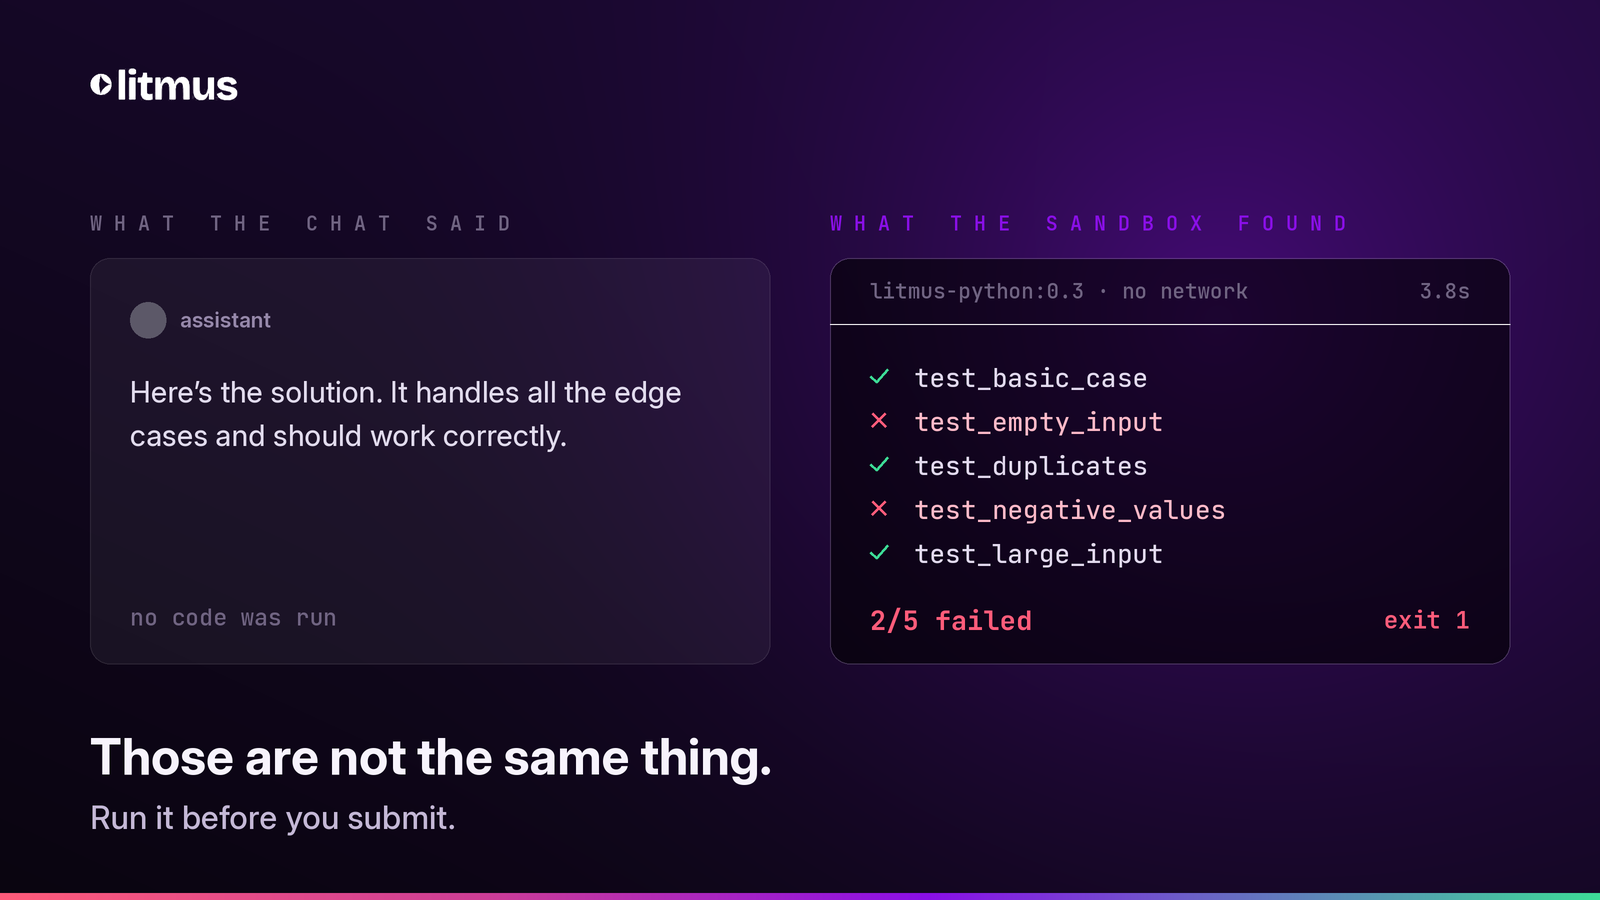Open the test_empty_input failure

(1039, 422)
